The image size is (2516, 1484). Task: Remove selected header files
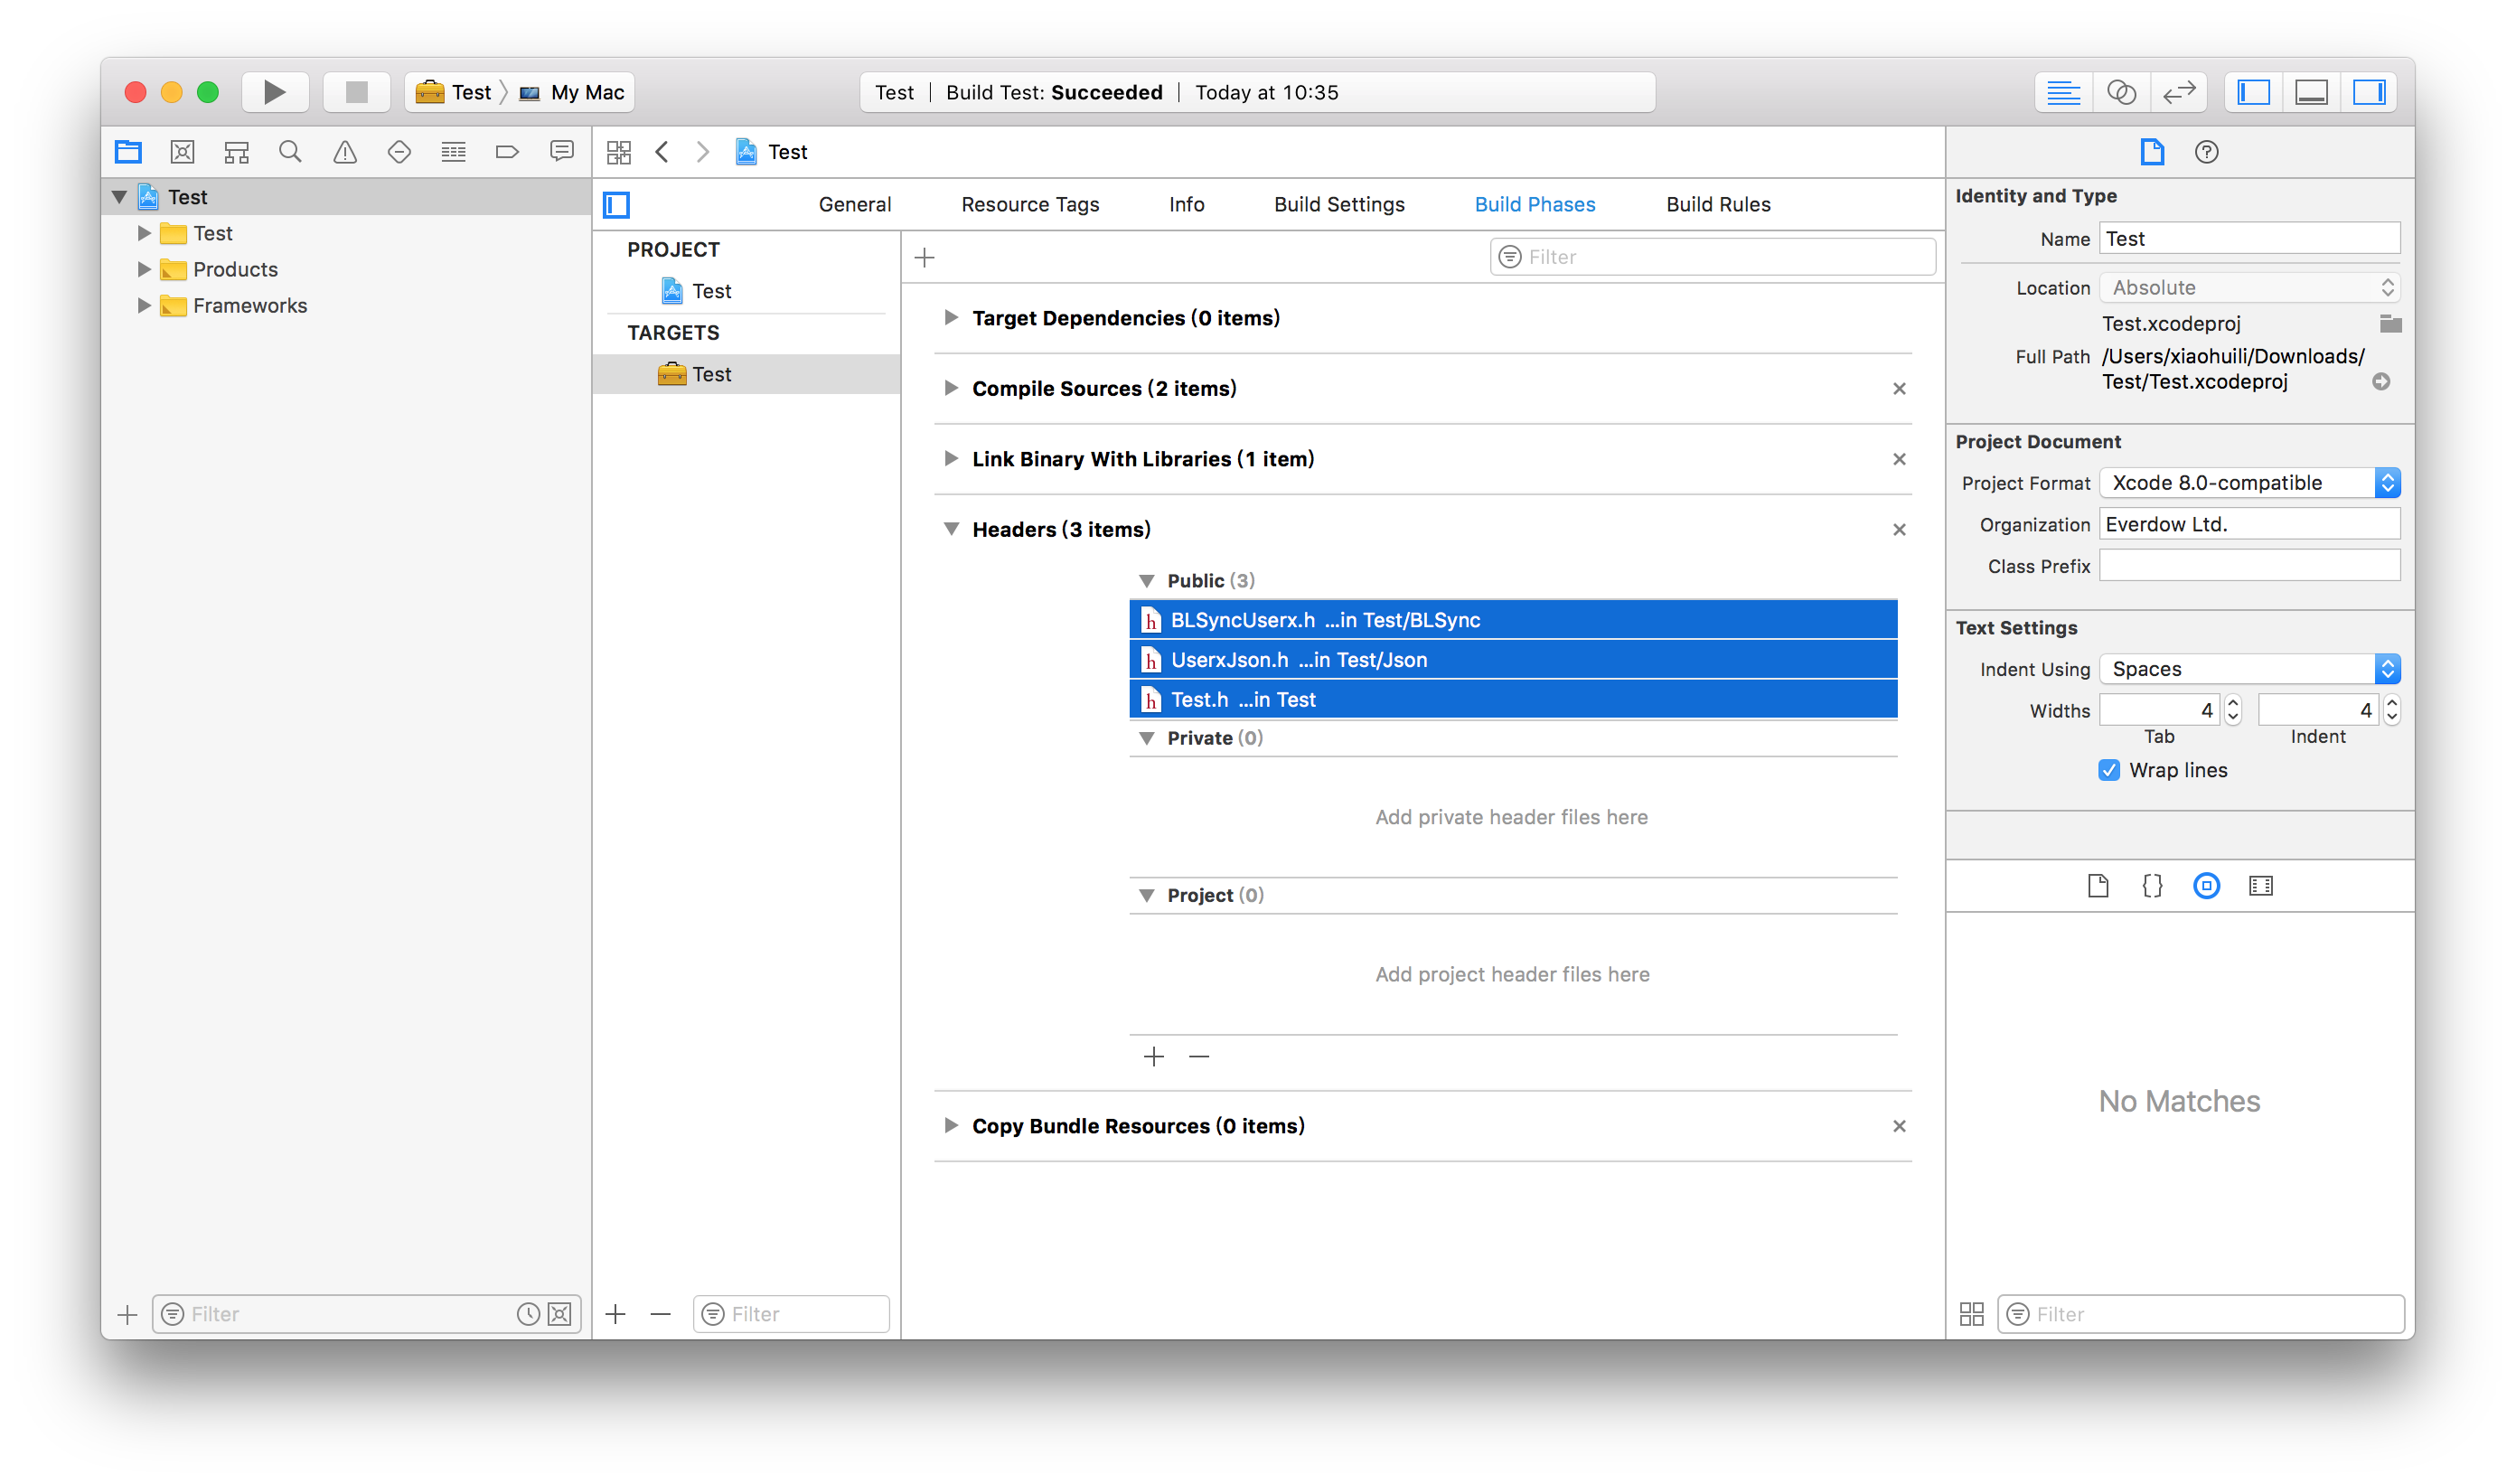click(1199, 1057)
